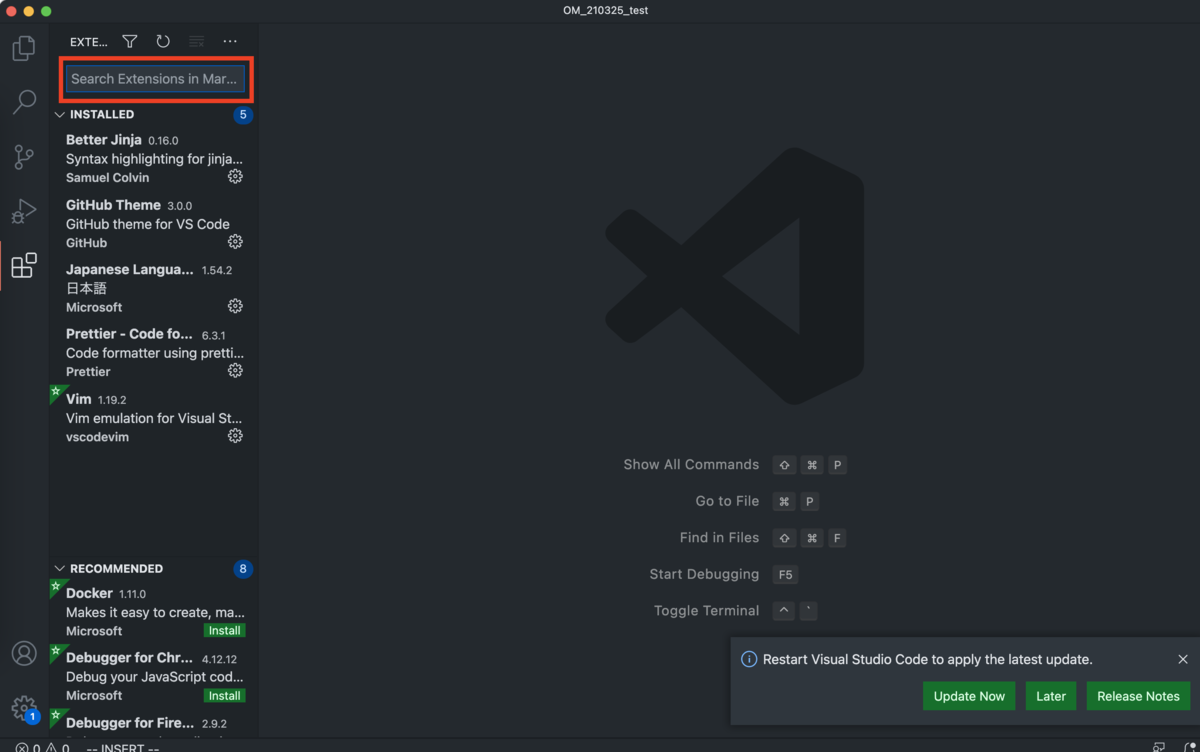Open manage settings for Prettier extension
Screen dimensions: 1200x752
[x=235, y=370]
